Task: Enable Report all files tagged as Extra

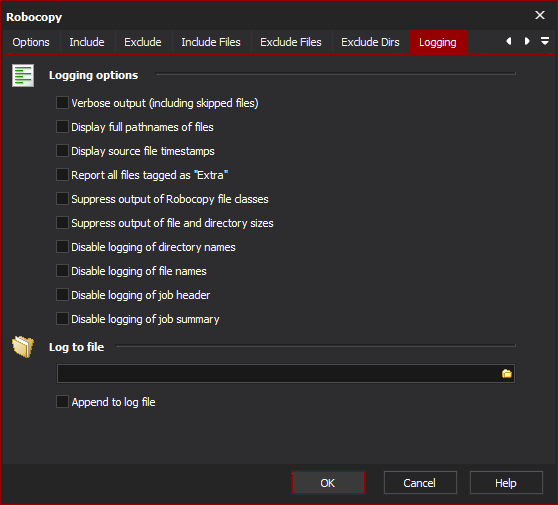Action: (x=62, y=175)
